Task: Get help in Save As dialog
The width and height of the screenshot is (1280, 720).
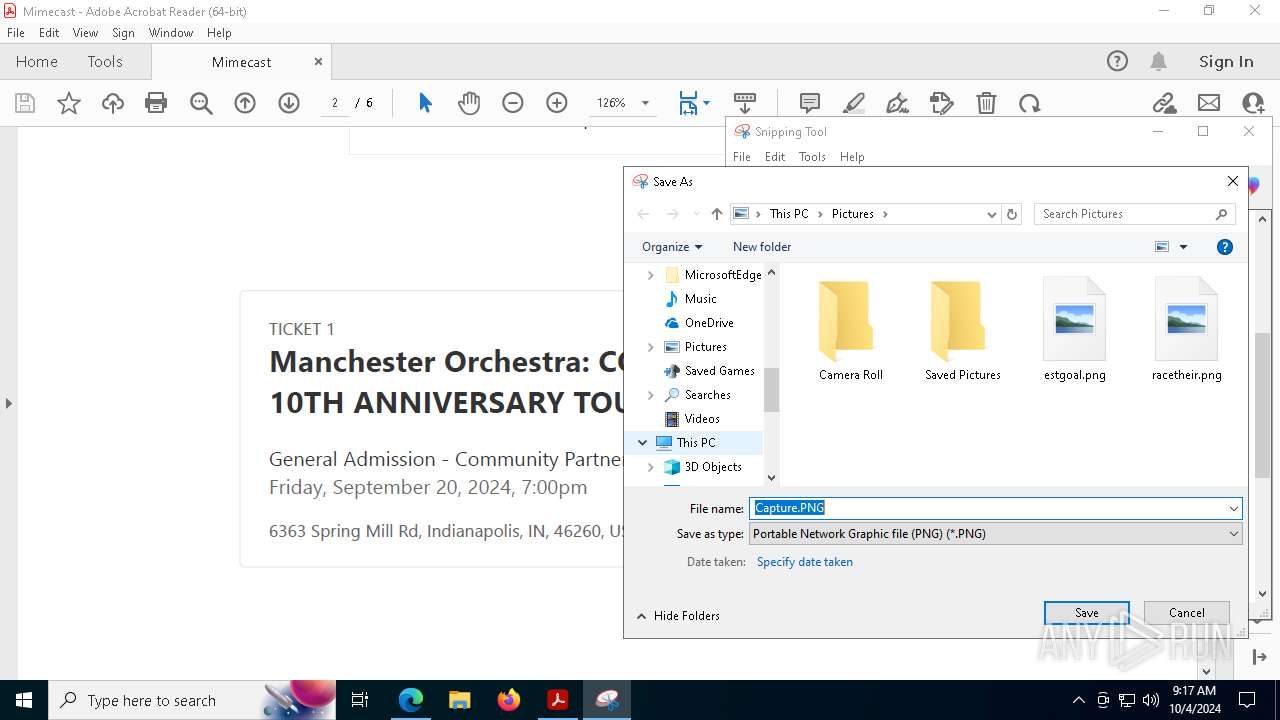Action: [x=1225, y=247]
